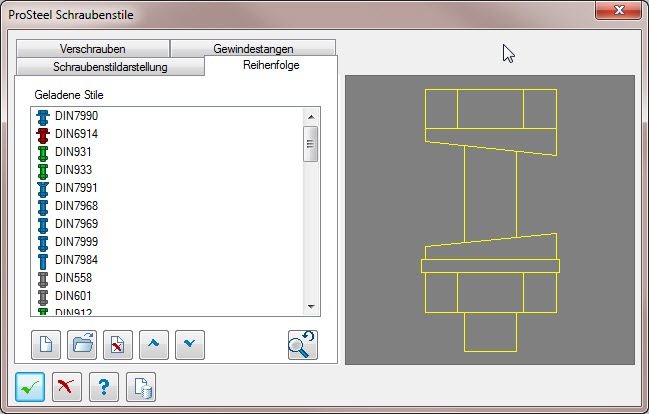Click the template database document icon

(x=141, y=387)
